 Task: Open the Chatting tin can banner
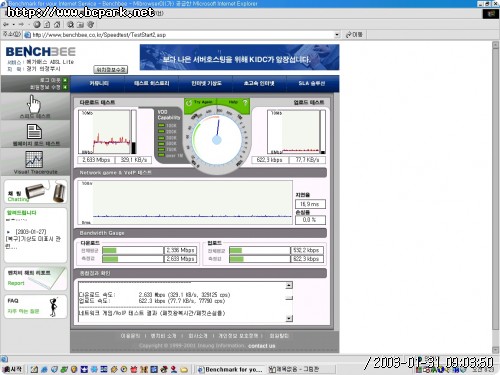click(36, 192)
